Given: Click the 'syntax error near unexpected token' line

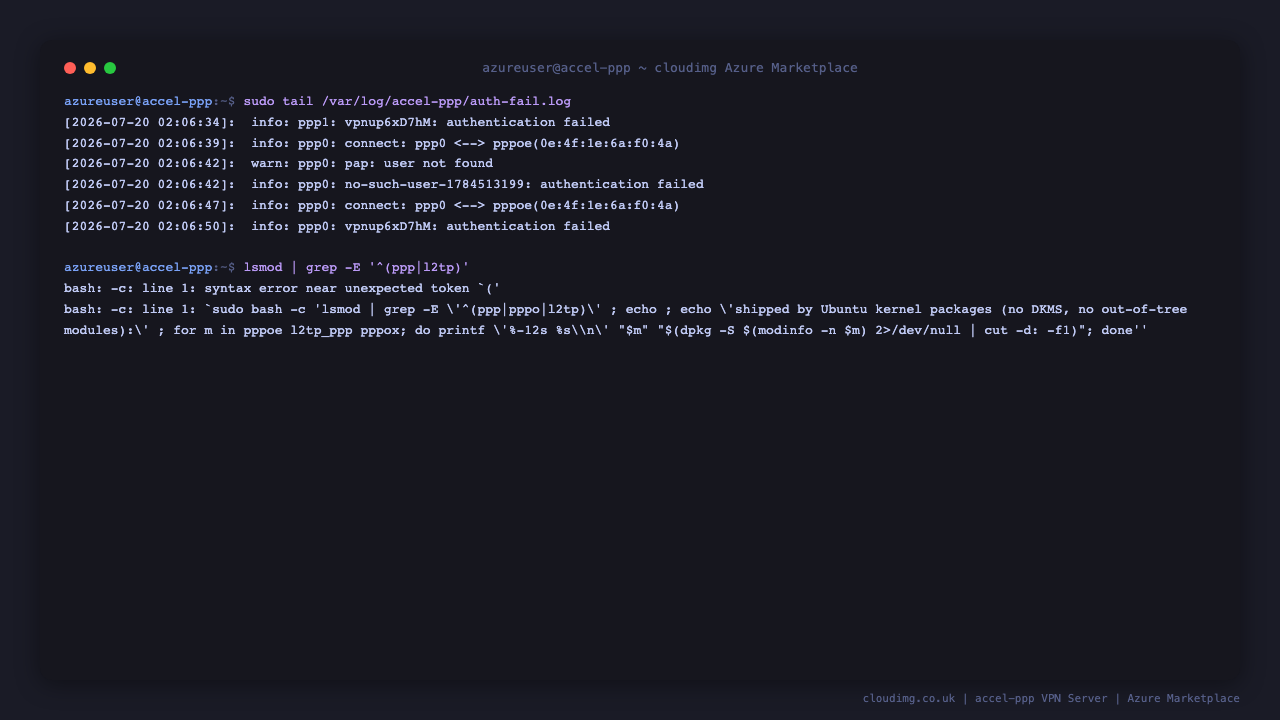Looking at the screenshot, I should coord(282,289).
